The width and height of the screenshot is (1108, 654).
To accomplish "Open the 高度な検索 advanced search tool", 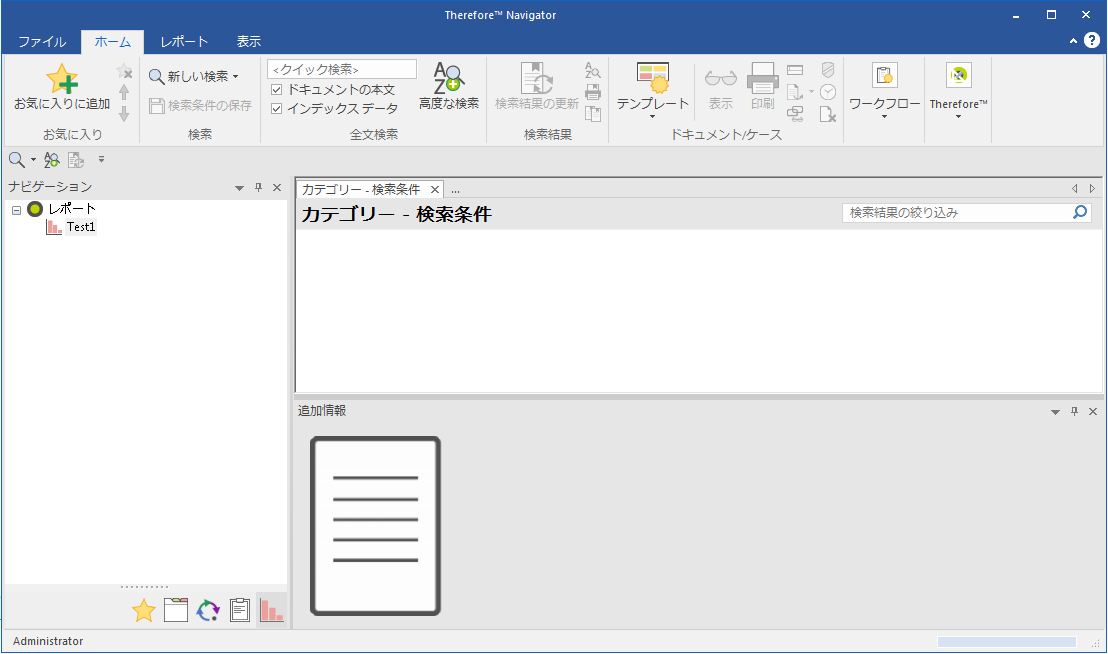I will (x=449, y=86).
